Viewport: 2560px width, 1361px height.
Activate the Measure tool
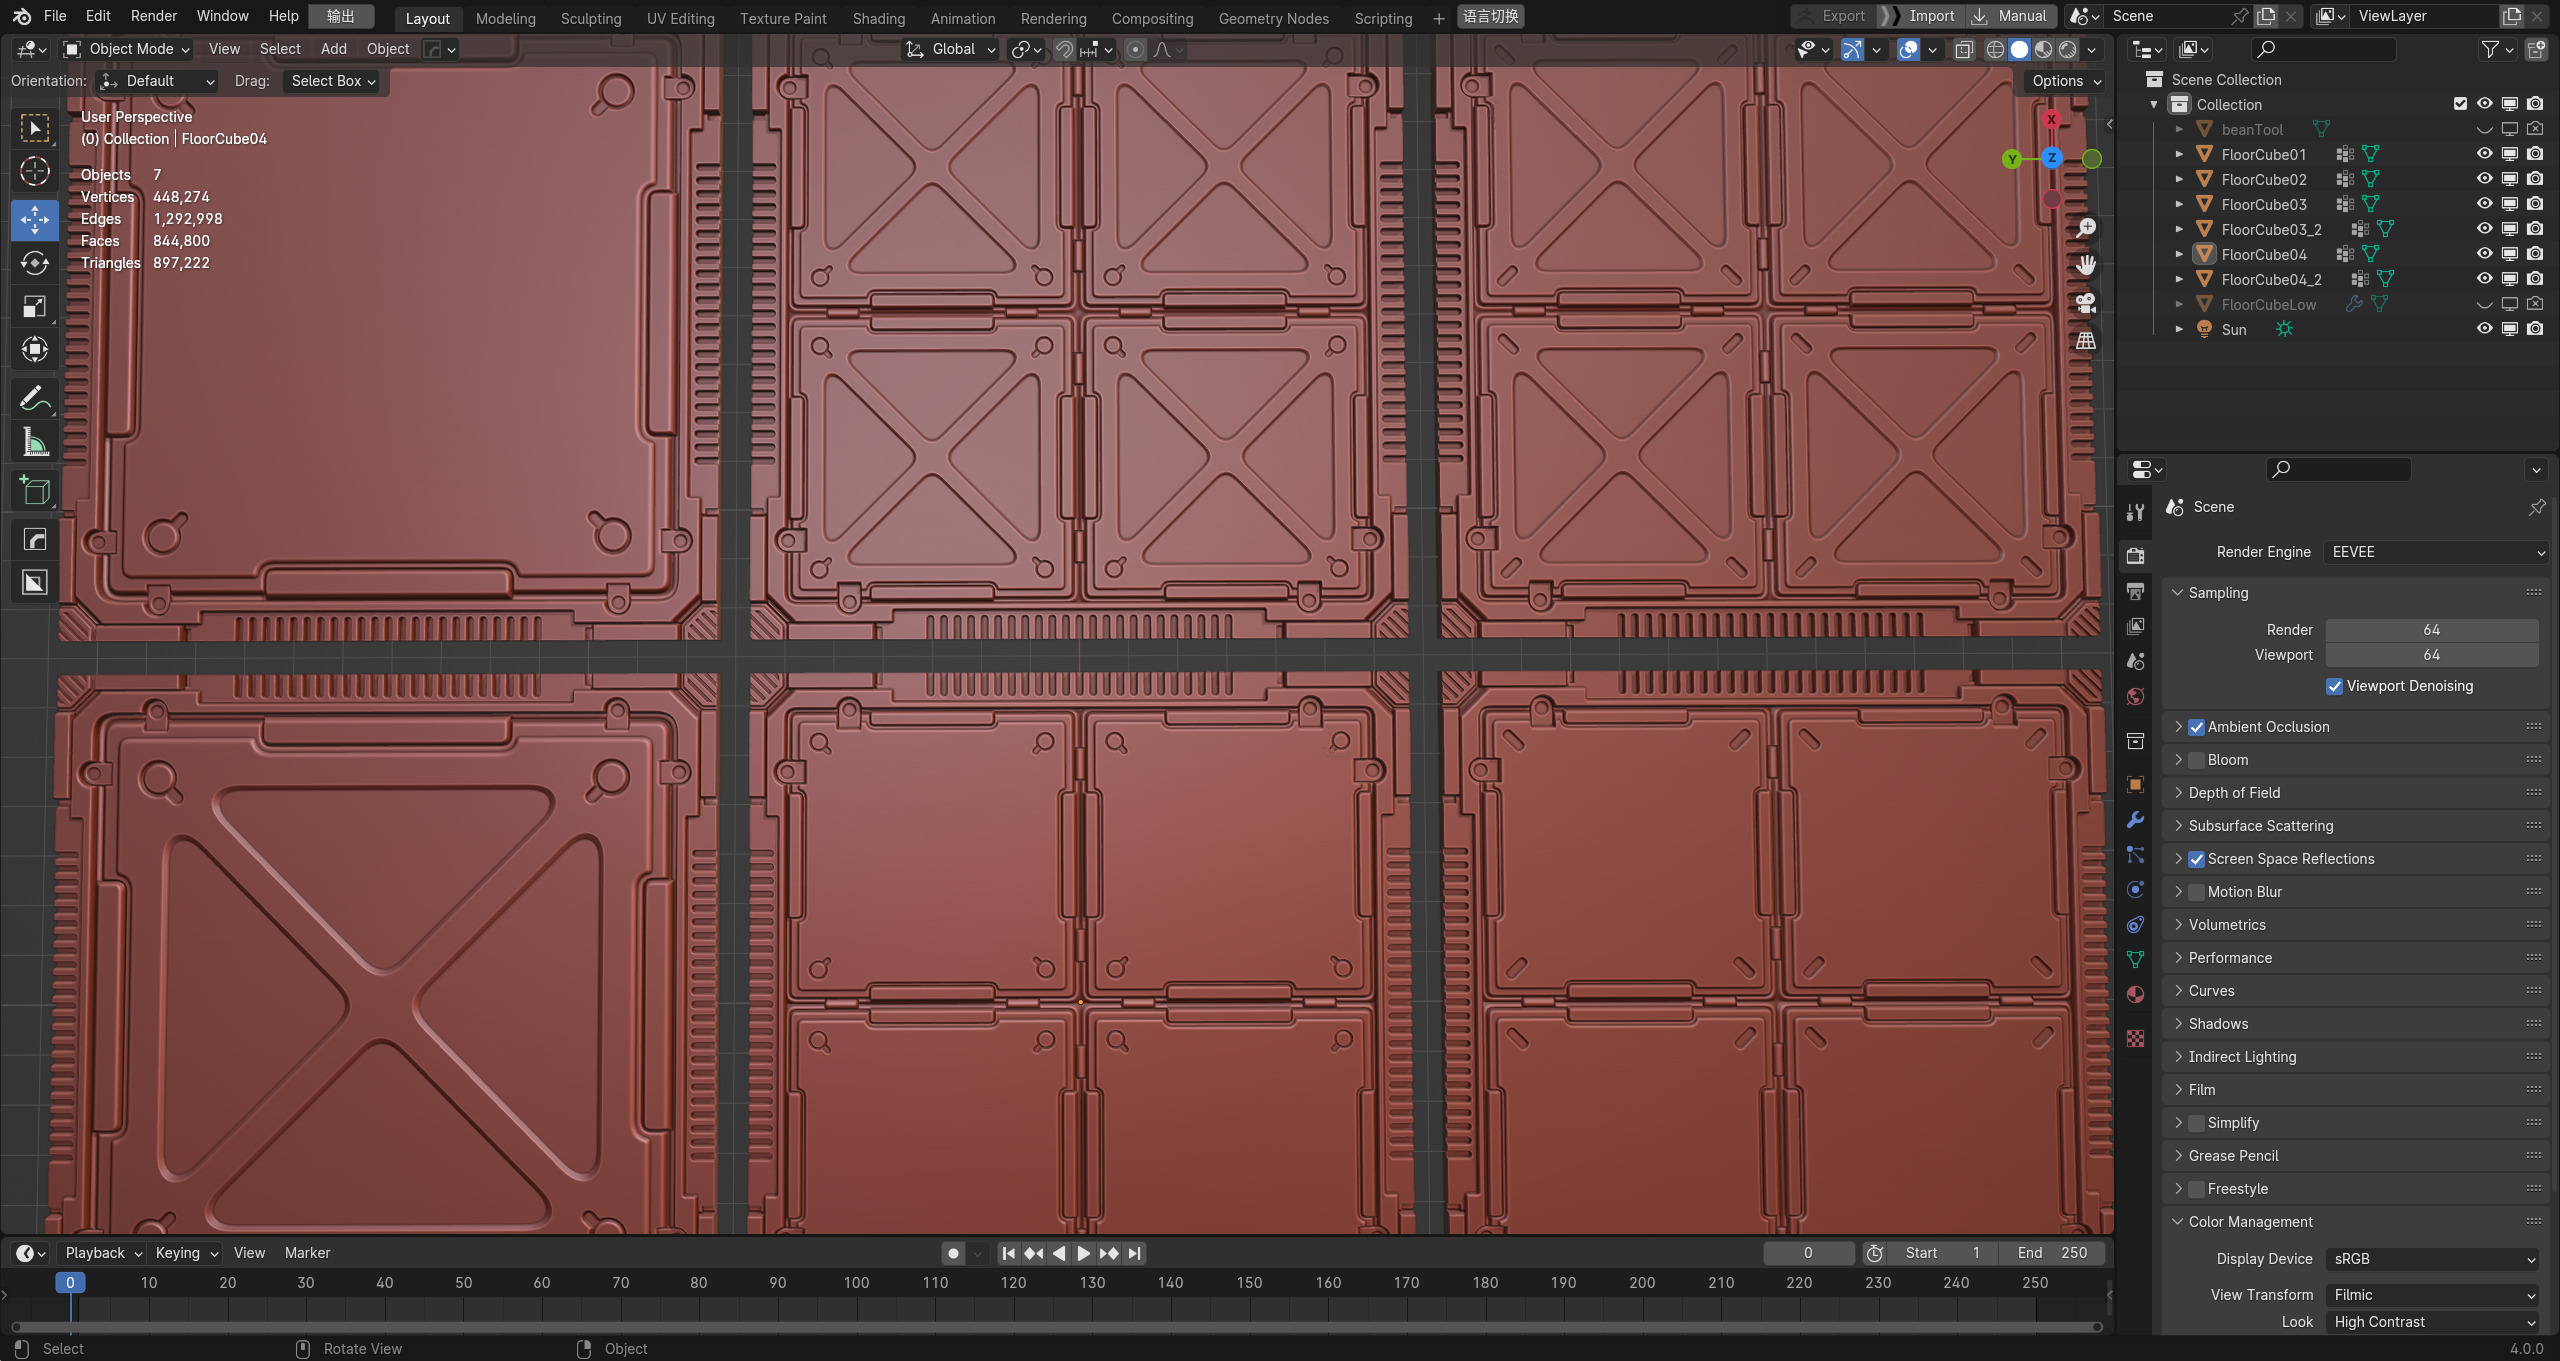pyautogui.click(x=35, y=442)
